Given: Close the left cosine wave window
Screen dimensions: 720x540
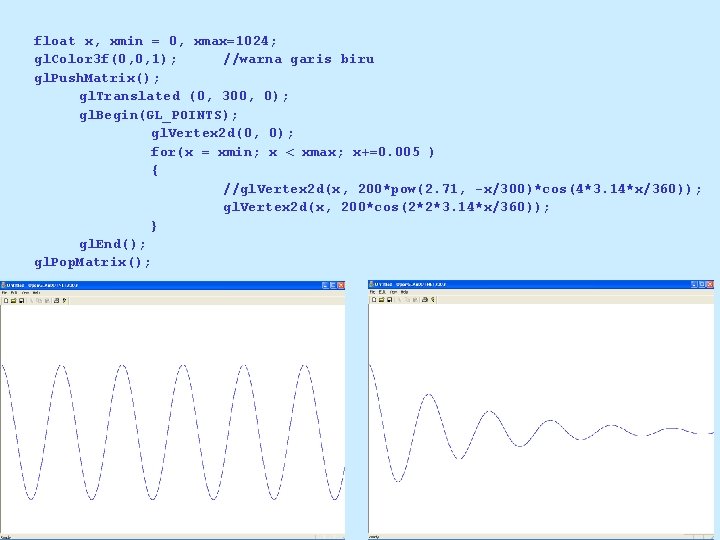Looking at the screenshot, I should 341,285.
